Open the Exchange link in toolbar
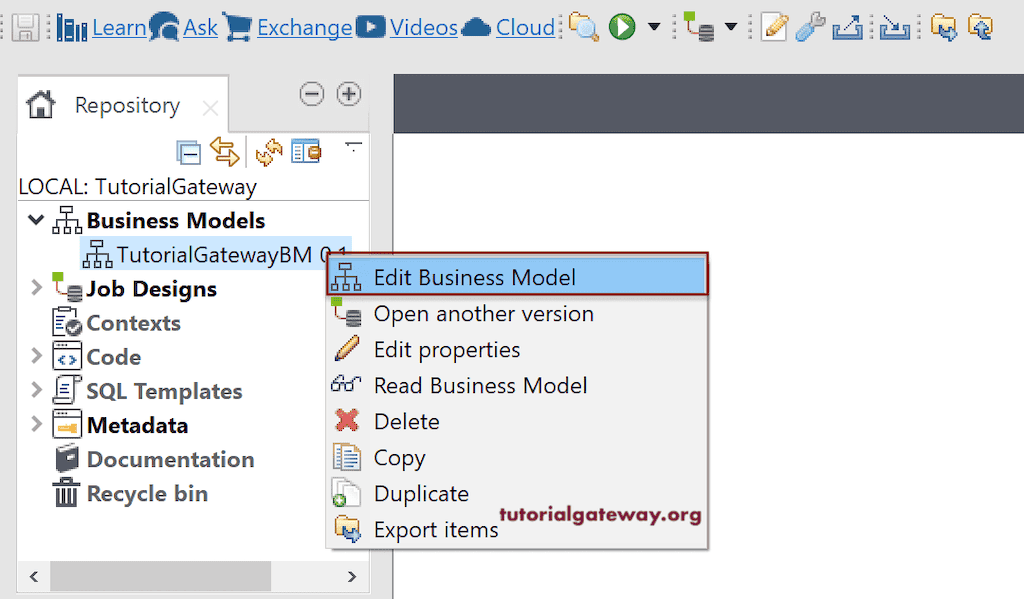 pos(304,27)
